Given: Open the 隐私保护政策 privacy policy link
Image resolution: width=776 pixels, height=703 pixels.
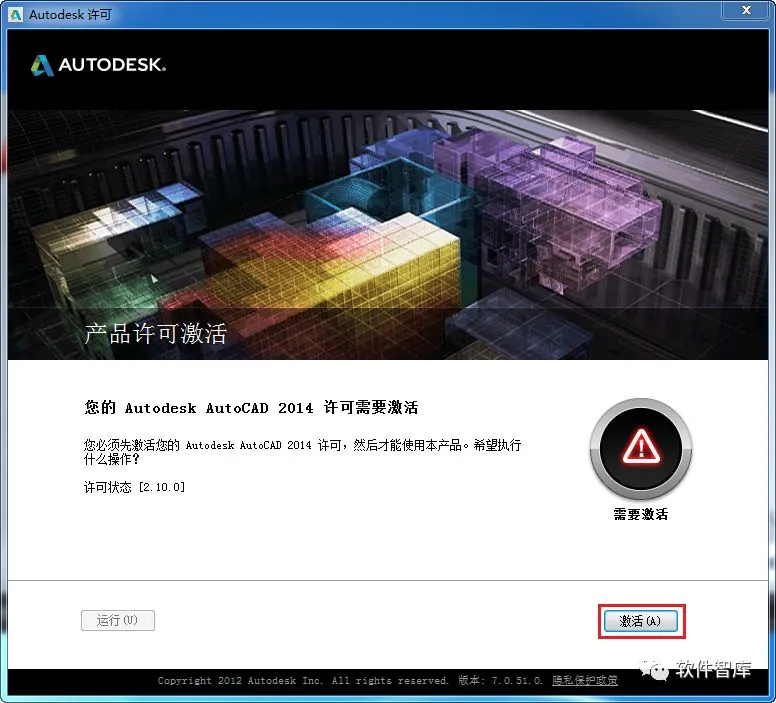Looking at the screenshot, I should [584, 681].
